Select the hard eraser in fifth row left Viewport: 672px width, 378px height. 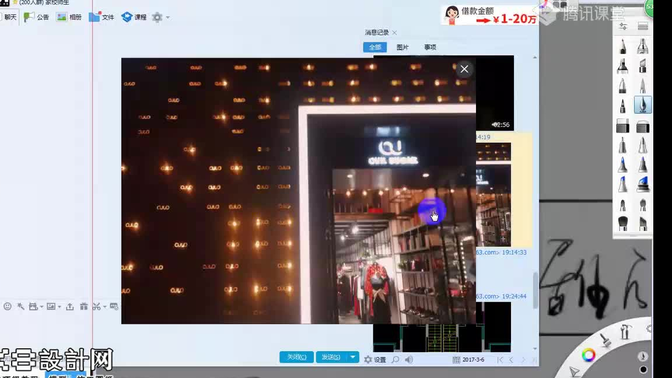point(623,126)
